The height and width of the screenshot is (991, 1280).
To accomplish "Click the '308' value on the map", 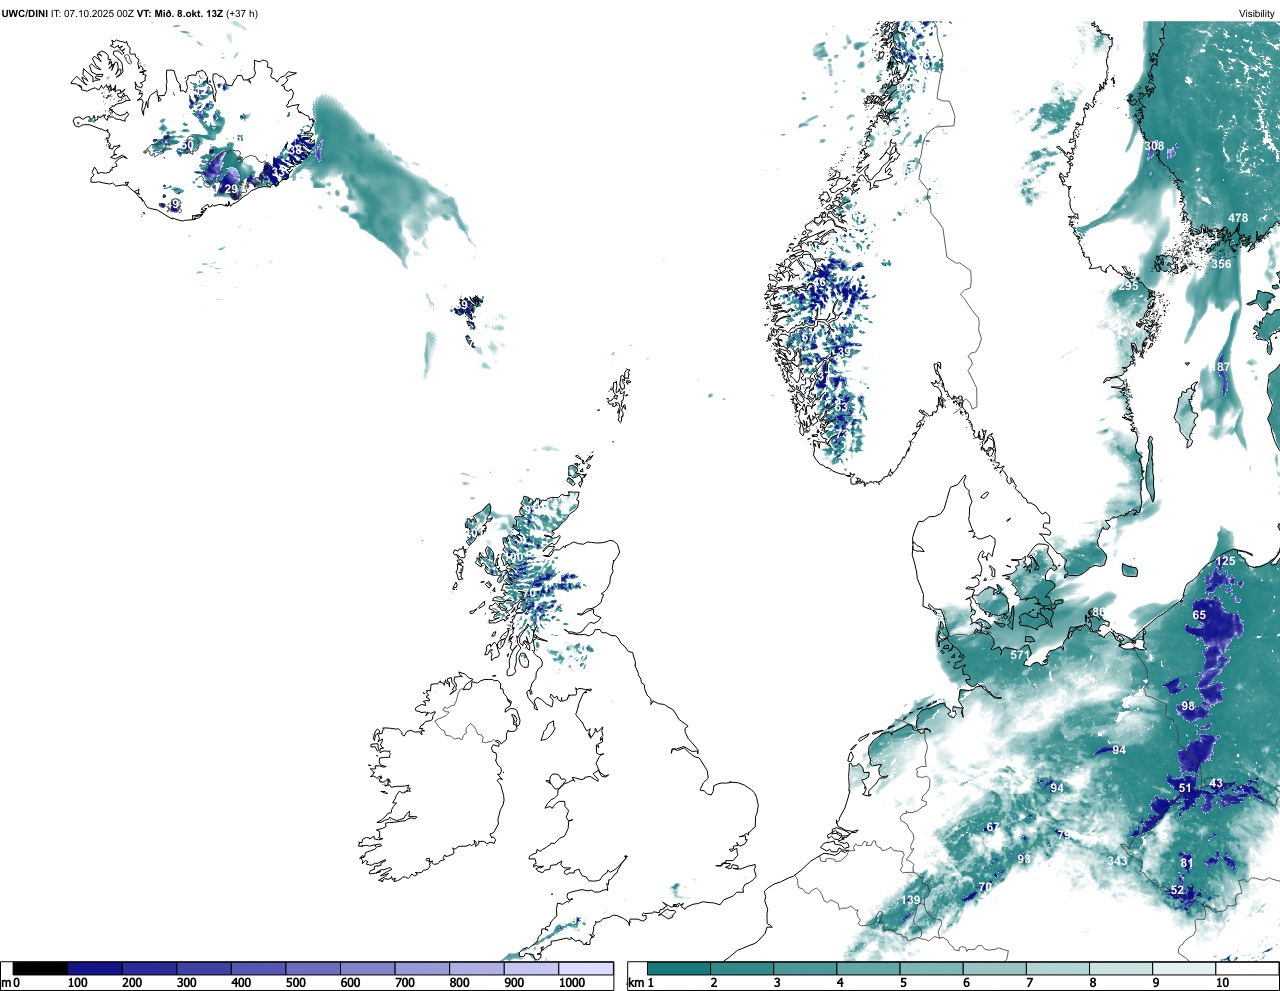I will pos(1154,146).
